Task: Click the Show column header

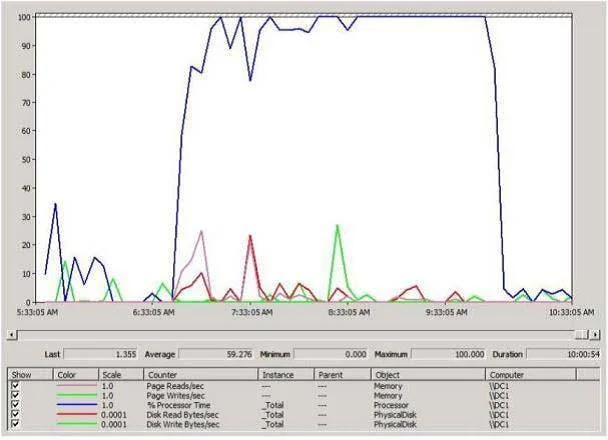Action: [x=30, y=374]
